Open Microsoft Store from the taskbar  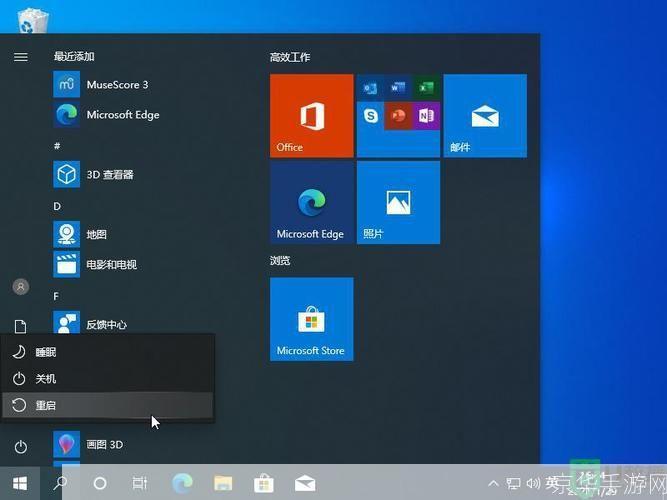tap(264, 483)
